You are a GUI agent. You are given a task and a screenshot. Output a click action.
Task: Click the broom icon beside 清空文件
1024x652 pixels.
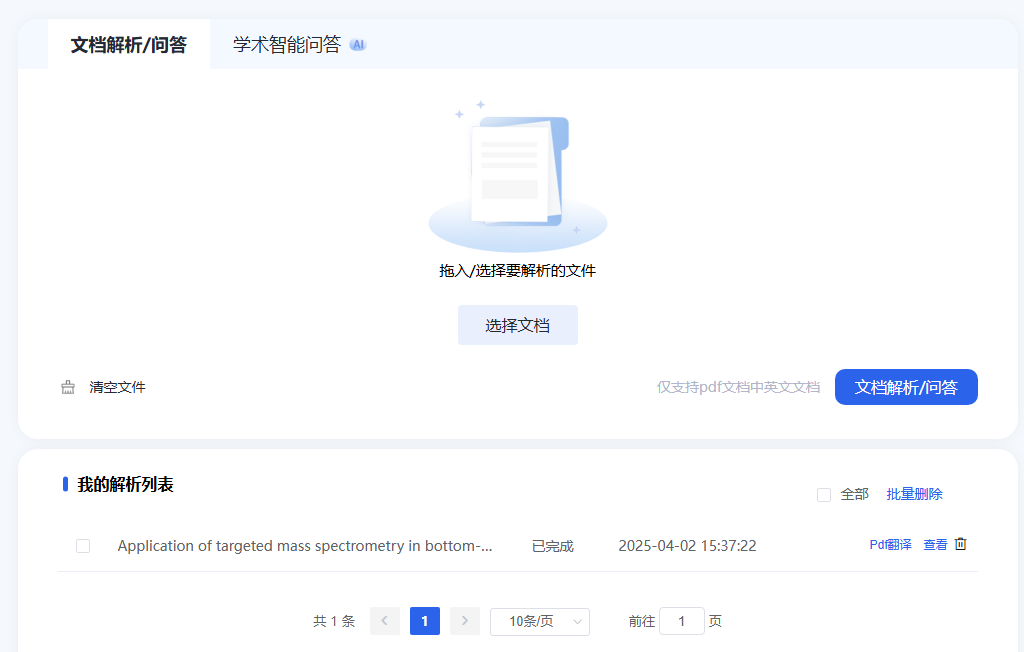click(68, 387)
